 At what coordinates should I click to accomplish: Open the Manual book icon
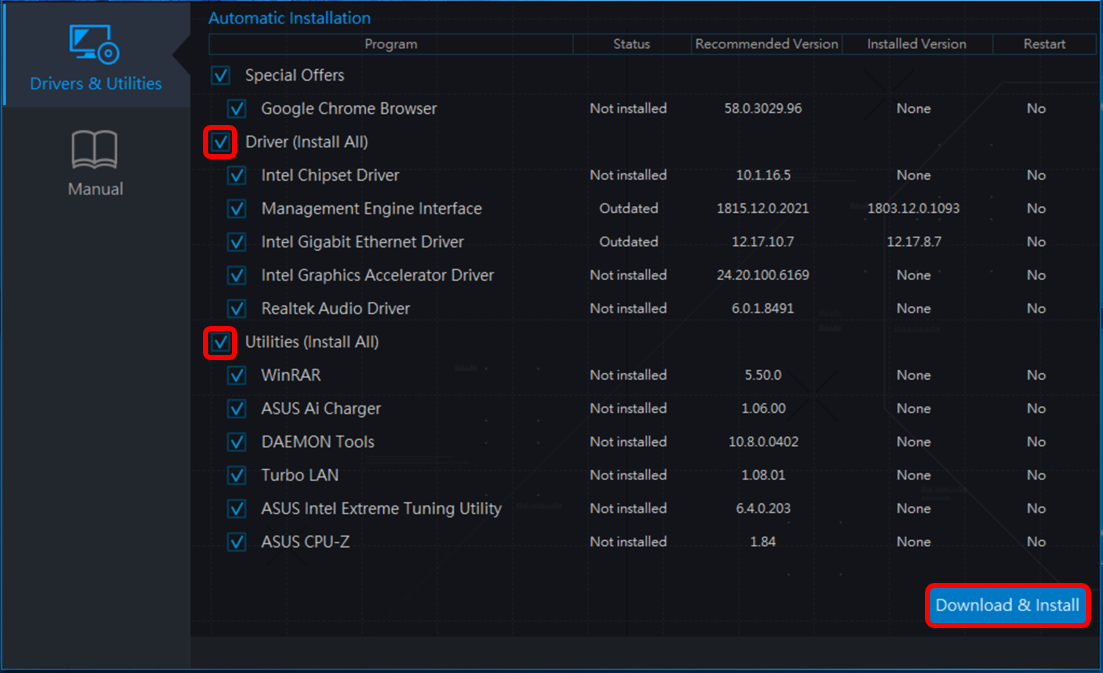(x=94, y=149)
